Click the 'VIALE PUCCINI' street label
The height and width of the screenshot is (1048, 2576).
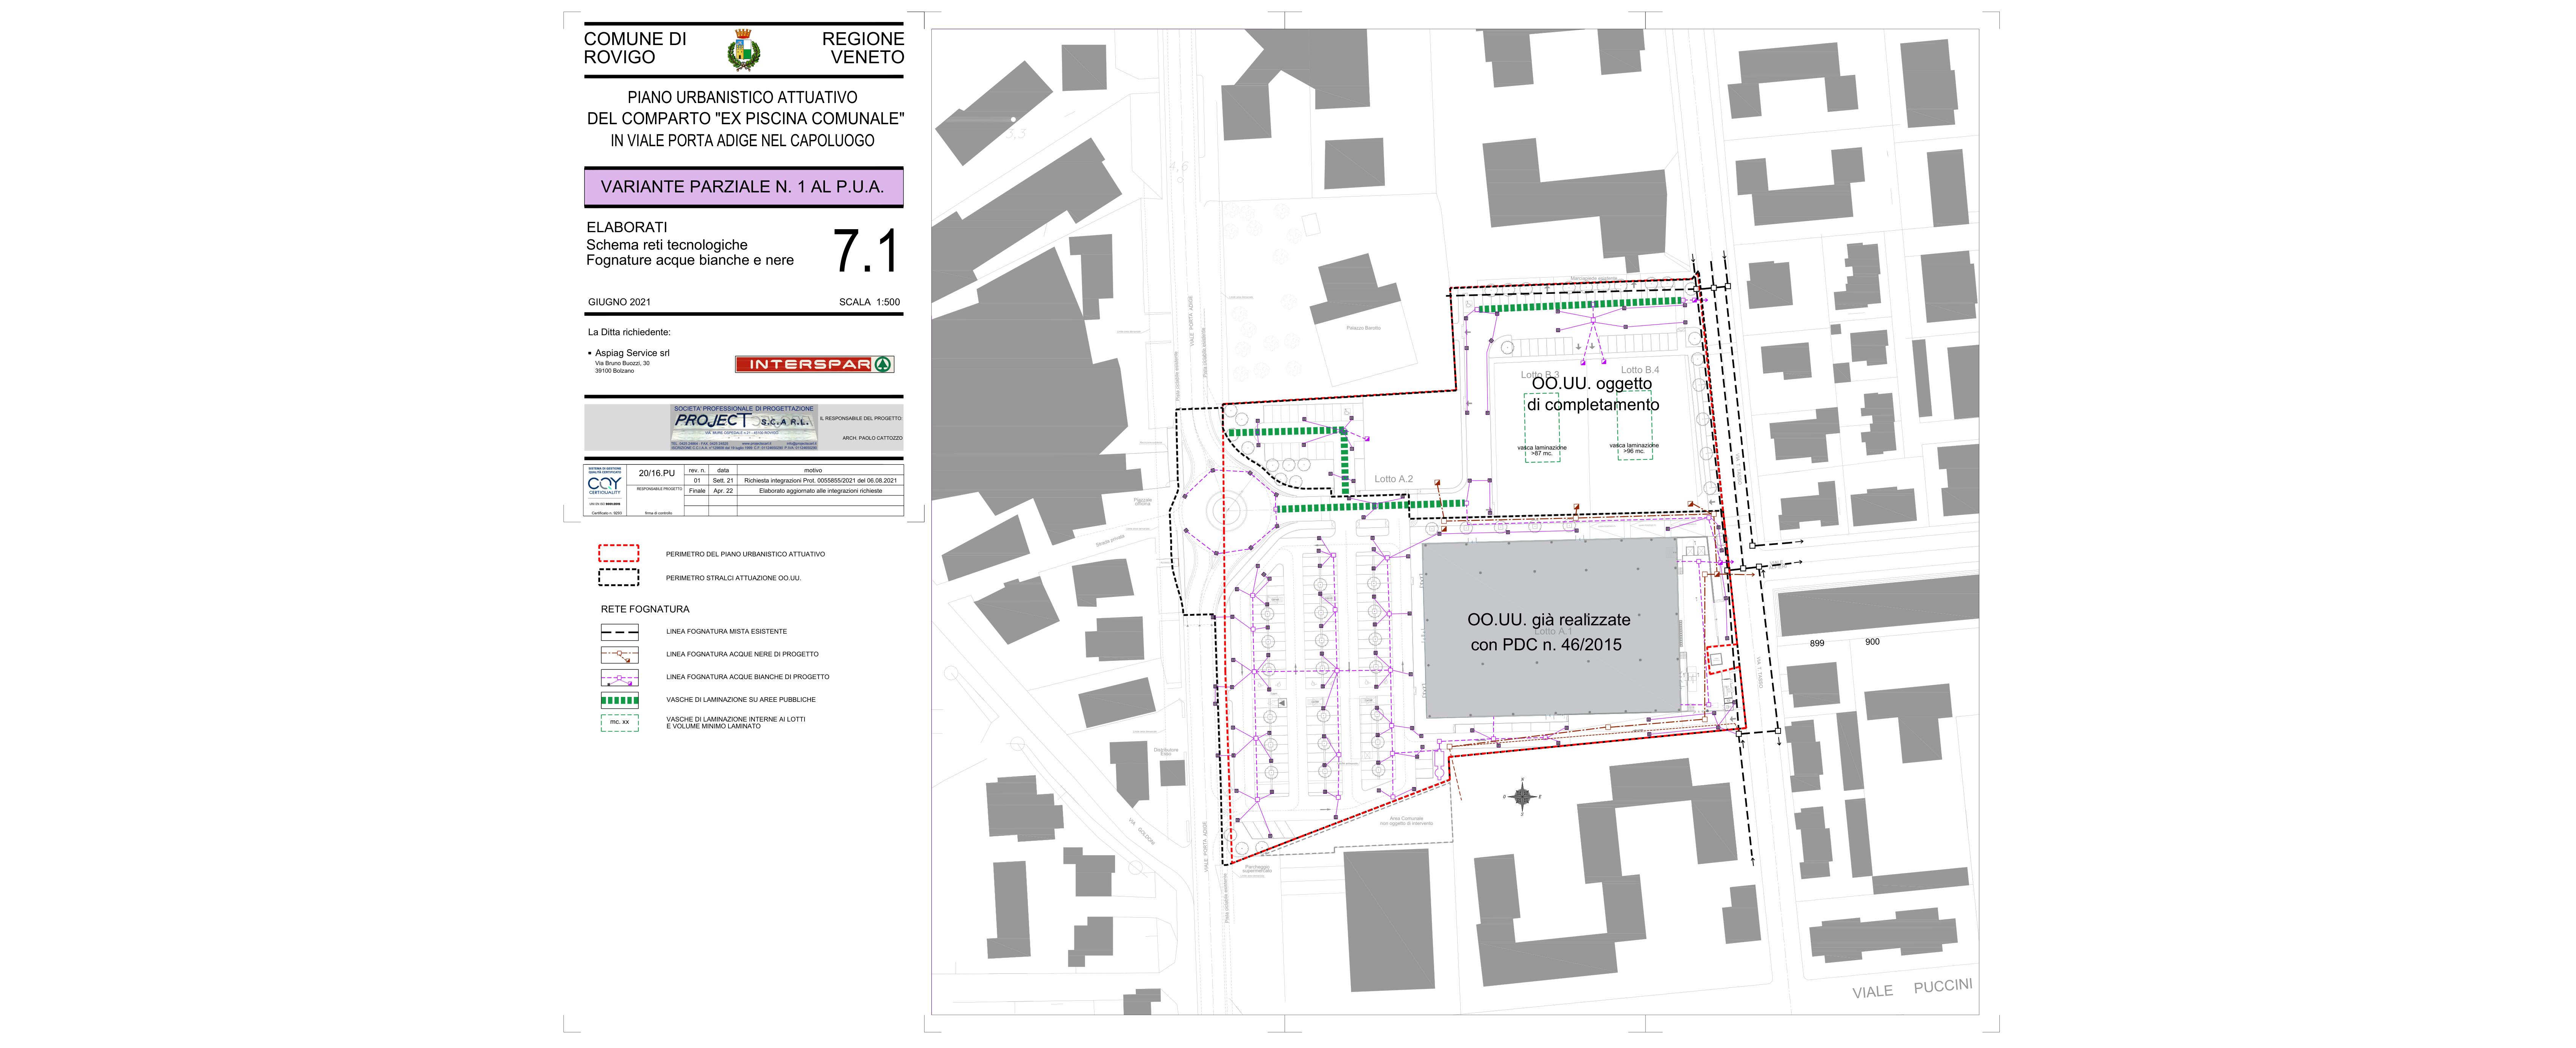tap(1912, 988)
